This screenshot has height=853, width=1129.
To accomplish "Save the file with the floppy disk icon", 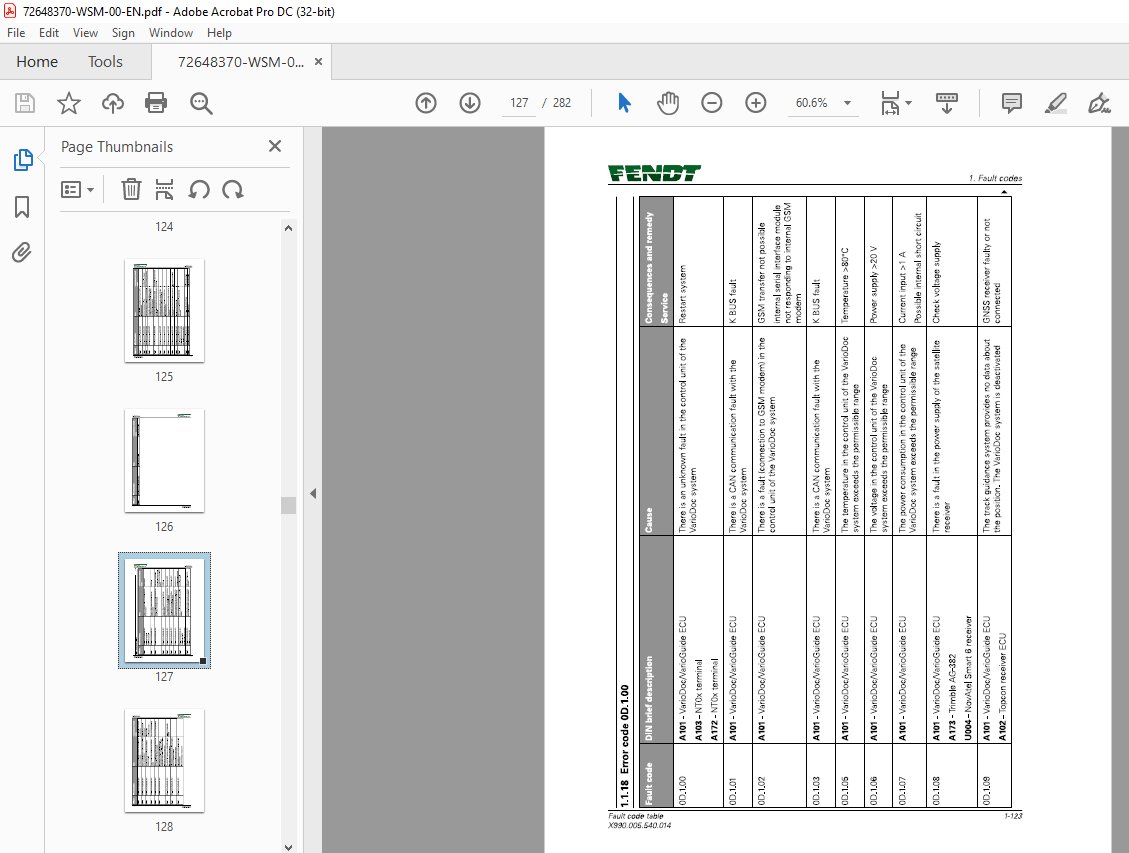I will coord(25,103).
